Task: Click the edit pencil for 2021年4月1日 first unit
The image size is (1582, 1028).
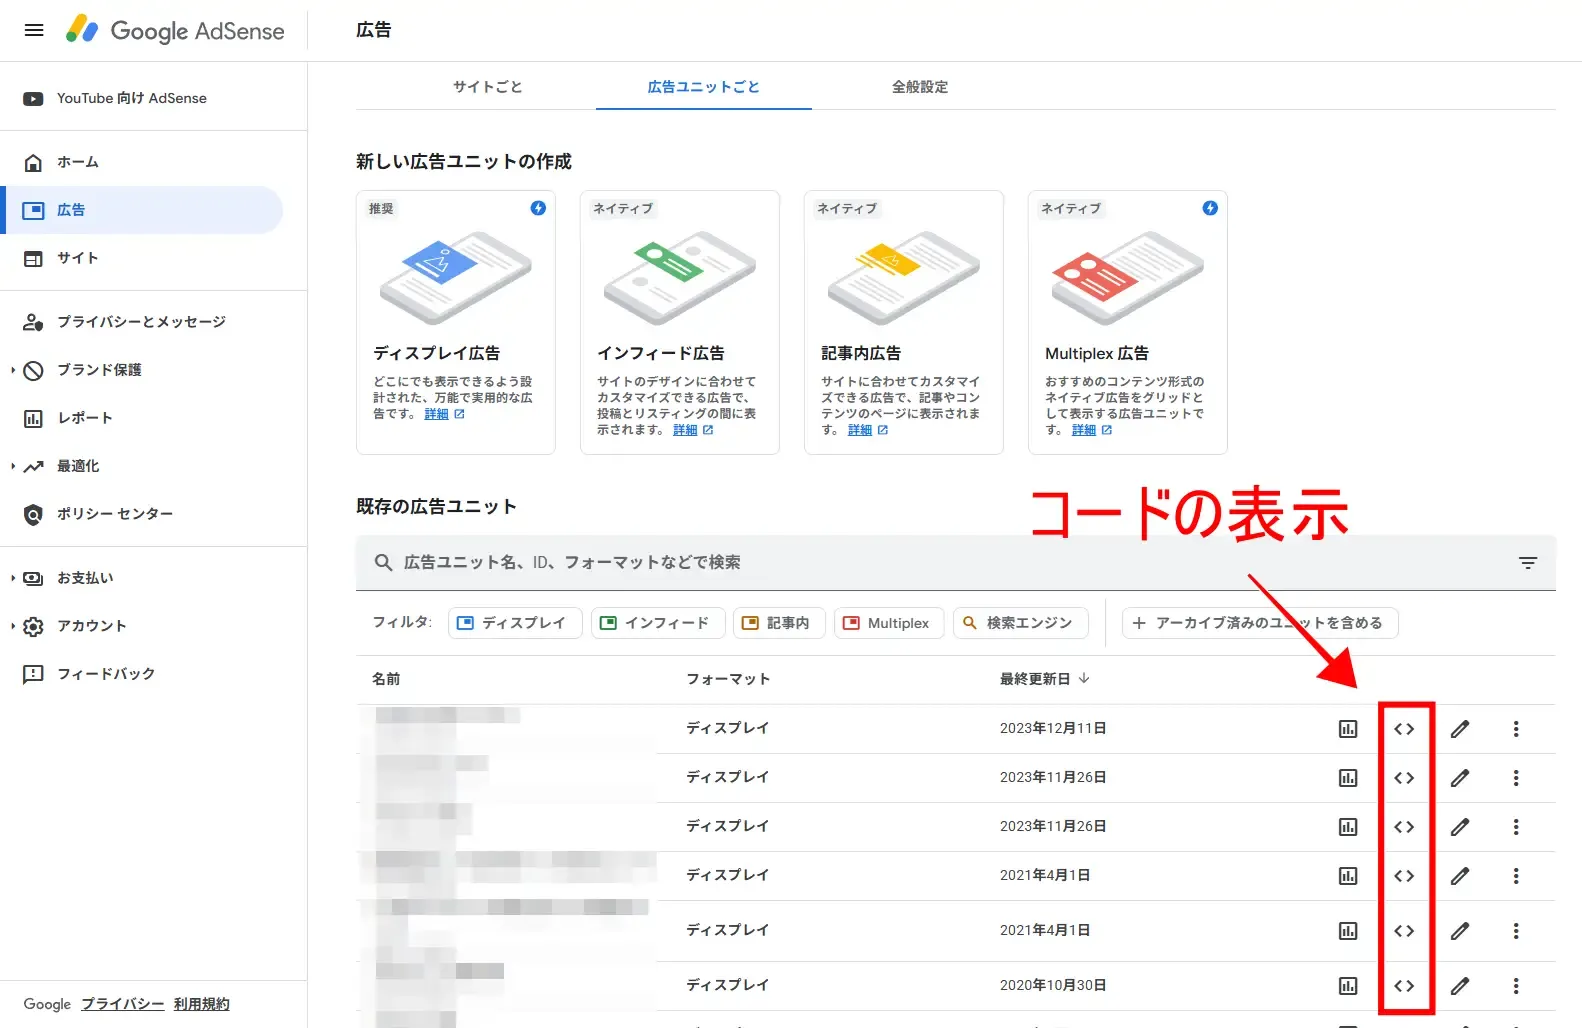Action: click(1460, 876)
